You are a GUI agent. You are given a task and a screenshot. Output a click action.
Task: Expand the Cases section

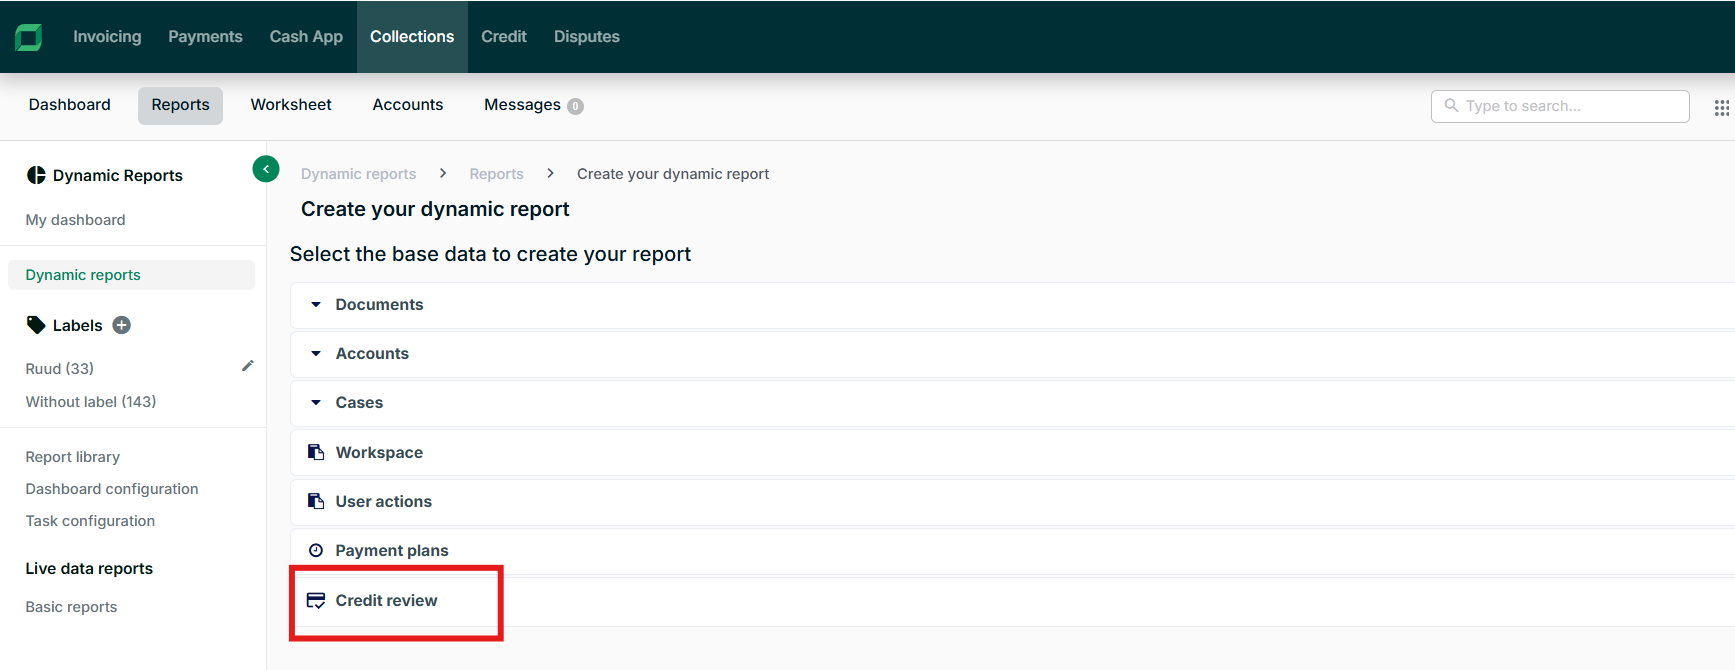pyautogui.click(x=316, y=402)
